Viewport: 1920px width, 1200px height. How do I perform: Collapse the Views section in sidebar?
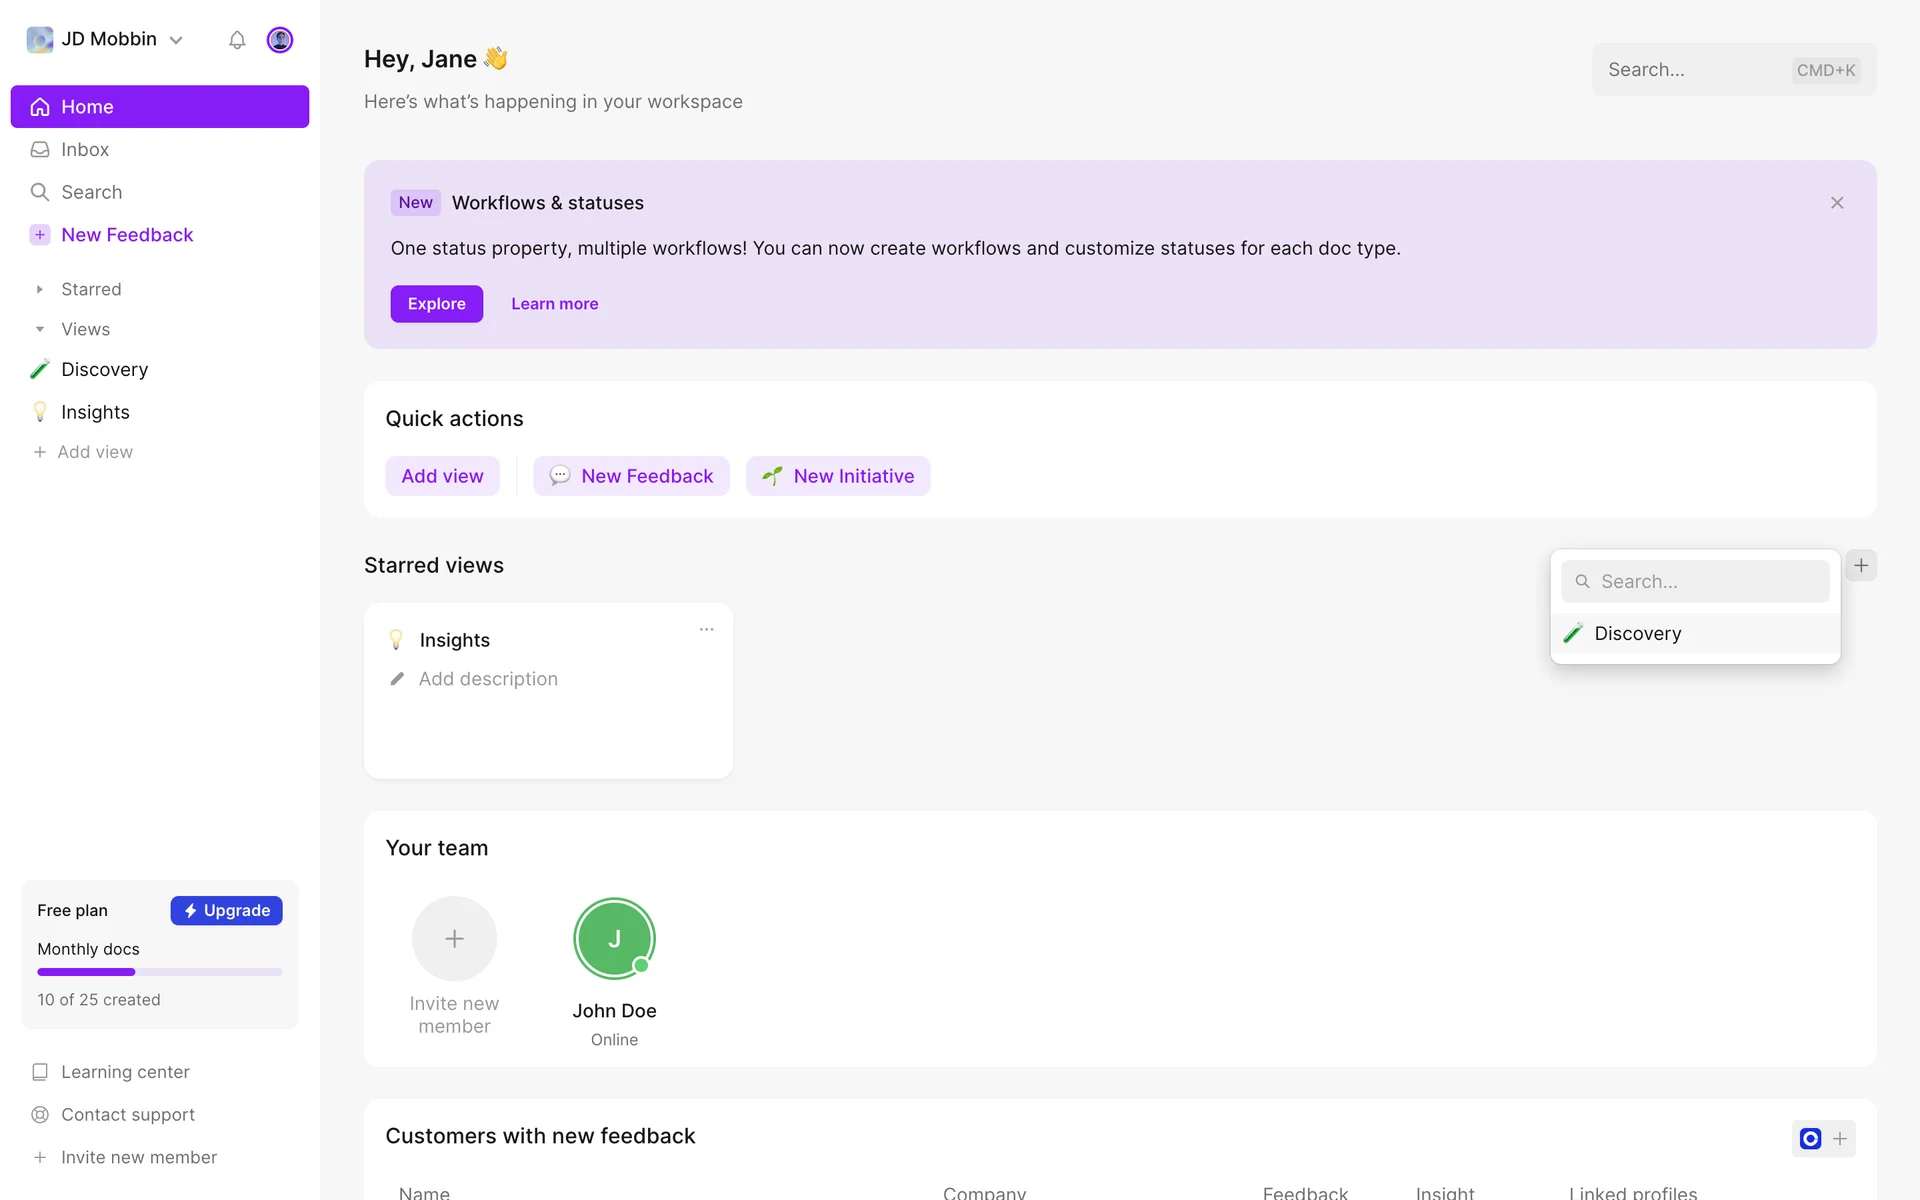pos(40,329)
